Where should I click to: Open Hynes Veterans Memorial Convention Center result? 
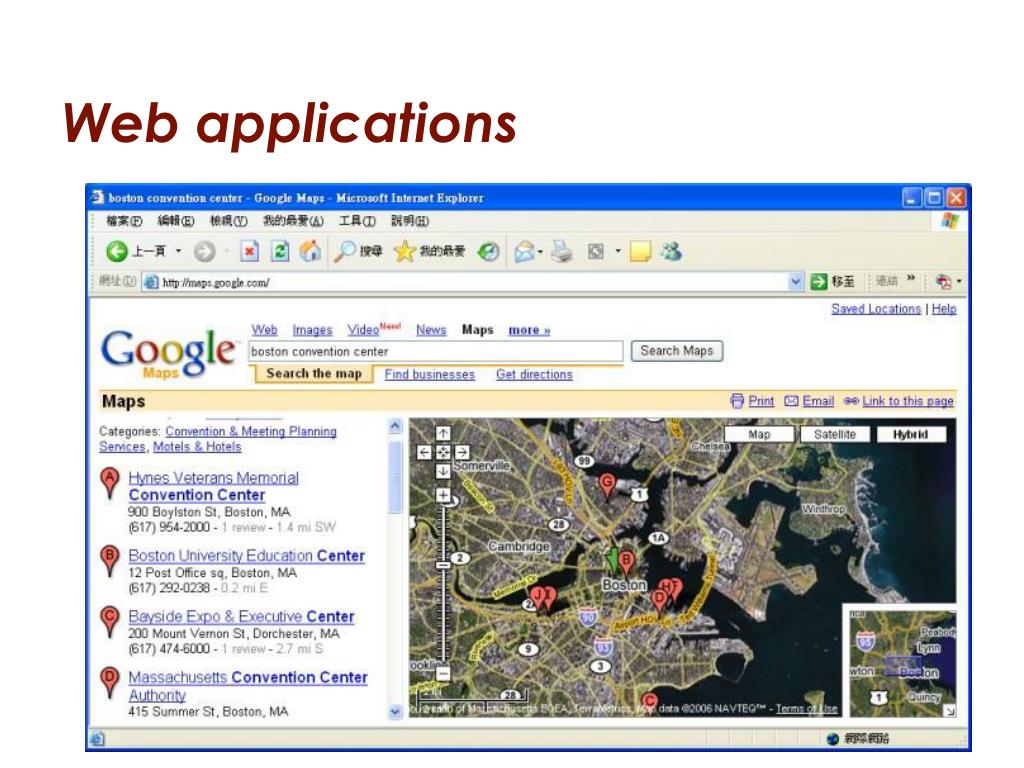pos(213,486)
